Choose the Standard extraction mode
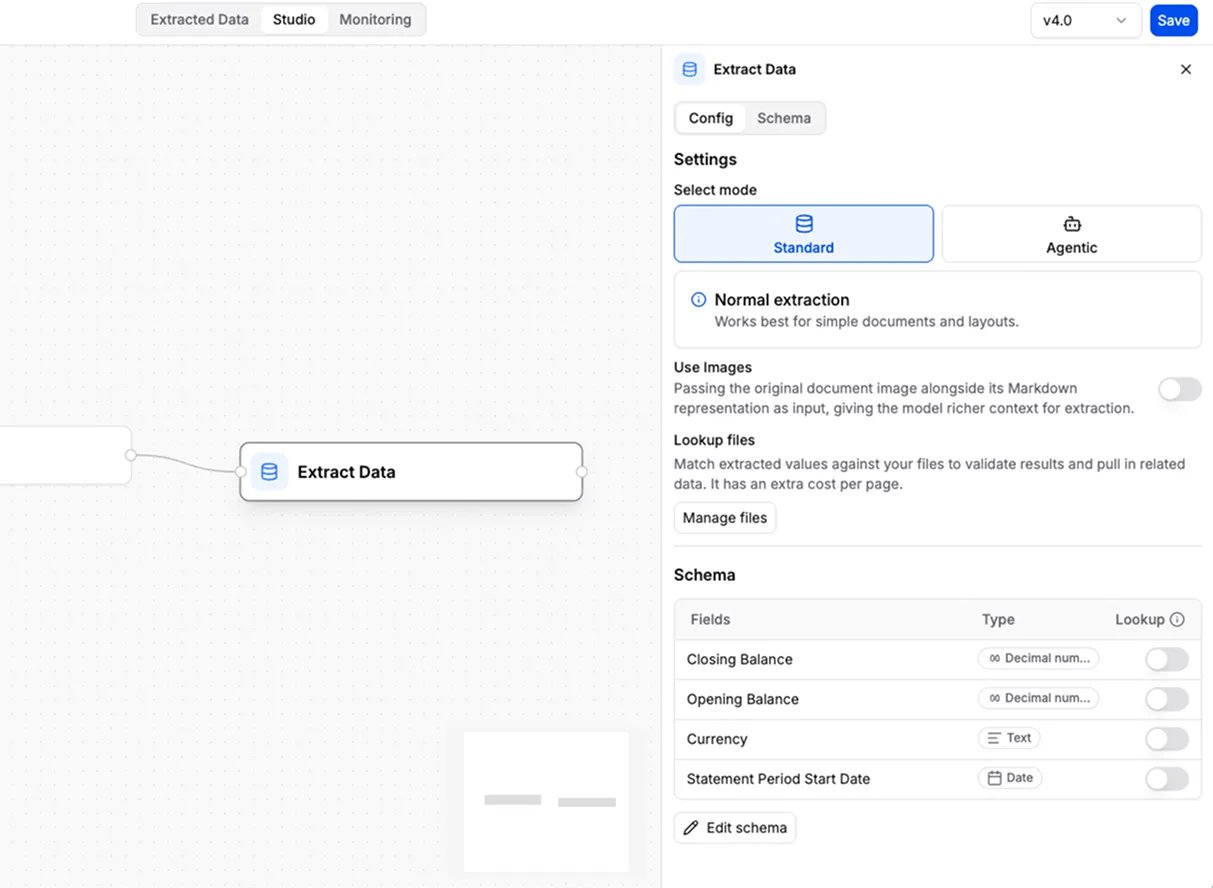This screenshot has height=888, width=1213. [804, 234]
